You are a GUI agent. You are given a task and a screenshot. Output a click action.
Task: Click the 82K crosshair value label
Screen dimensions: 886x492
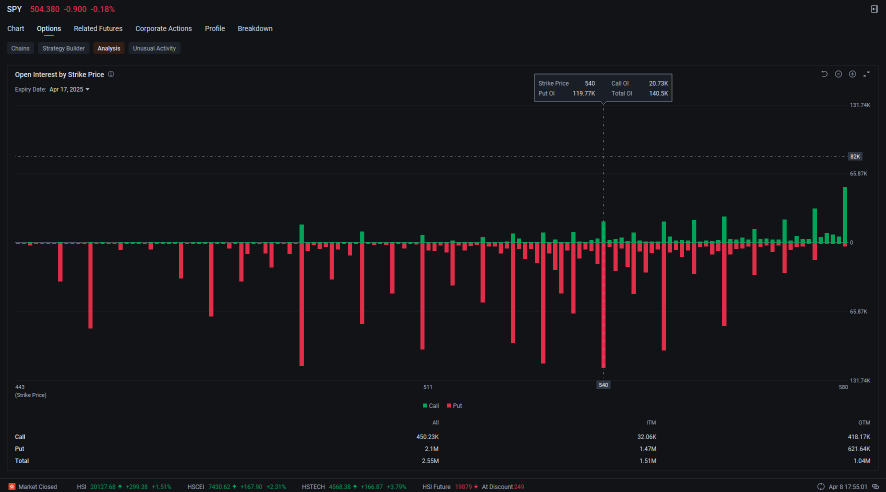855,156
